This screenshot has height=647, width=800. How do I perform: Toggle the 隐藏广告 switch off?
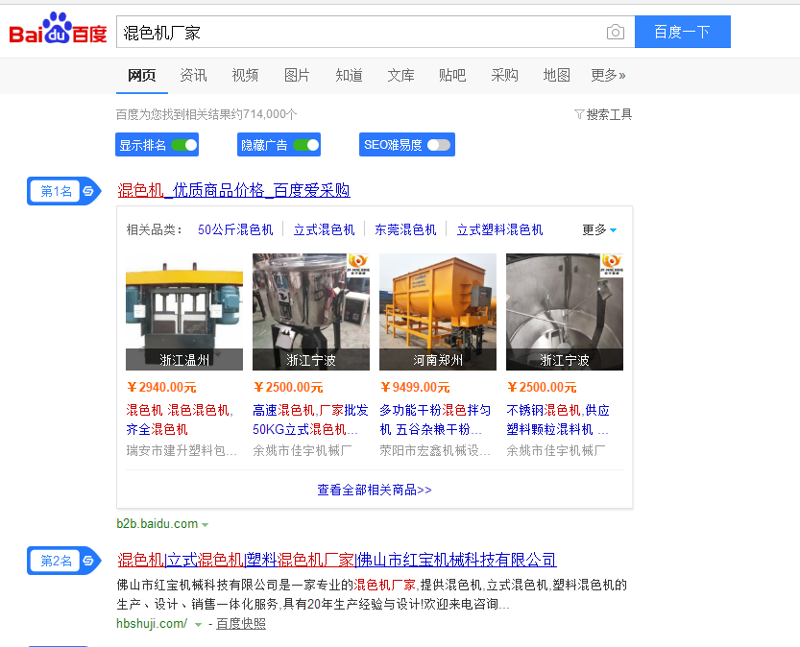tap(306, 145)
